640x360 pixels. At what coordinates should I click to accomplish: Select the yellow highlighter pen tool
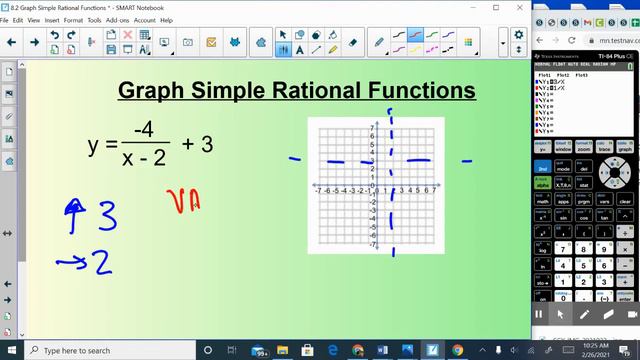pyautogui.click(x=333, y=50)
